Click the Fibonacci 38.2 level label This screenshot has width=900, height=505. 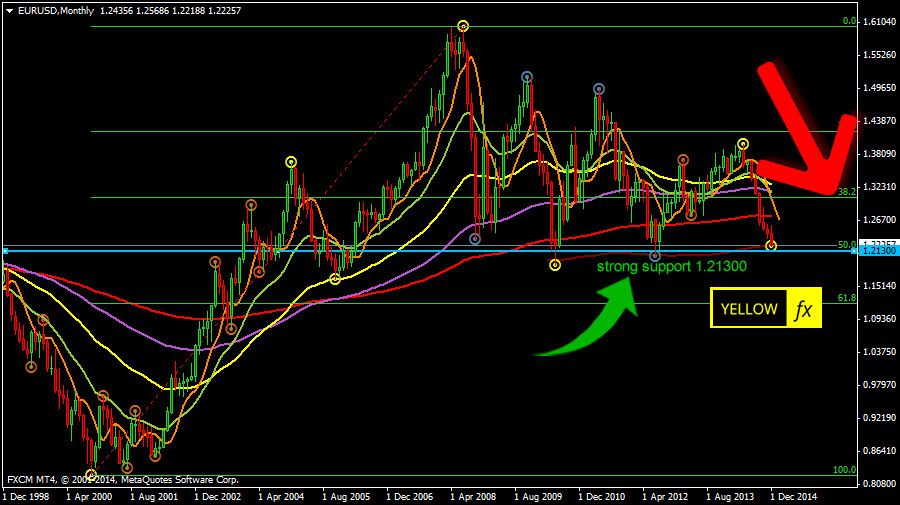coord(846,191)
